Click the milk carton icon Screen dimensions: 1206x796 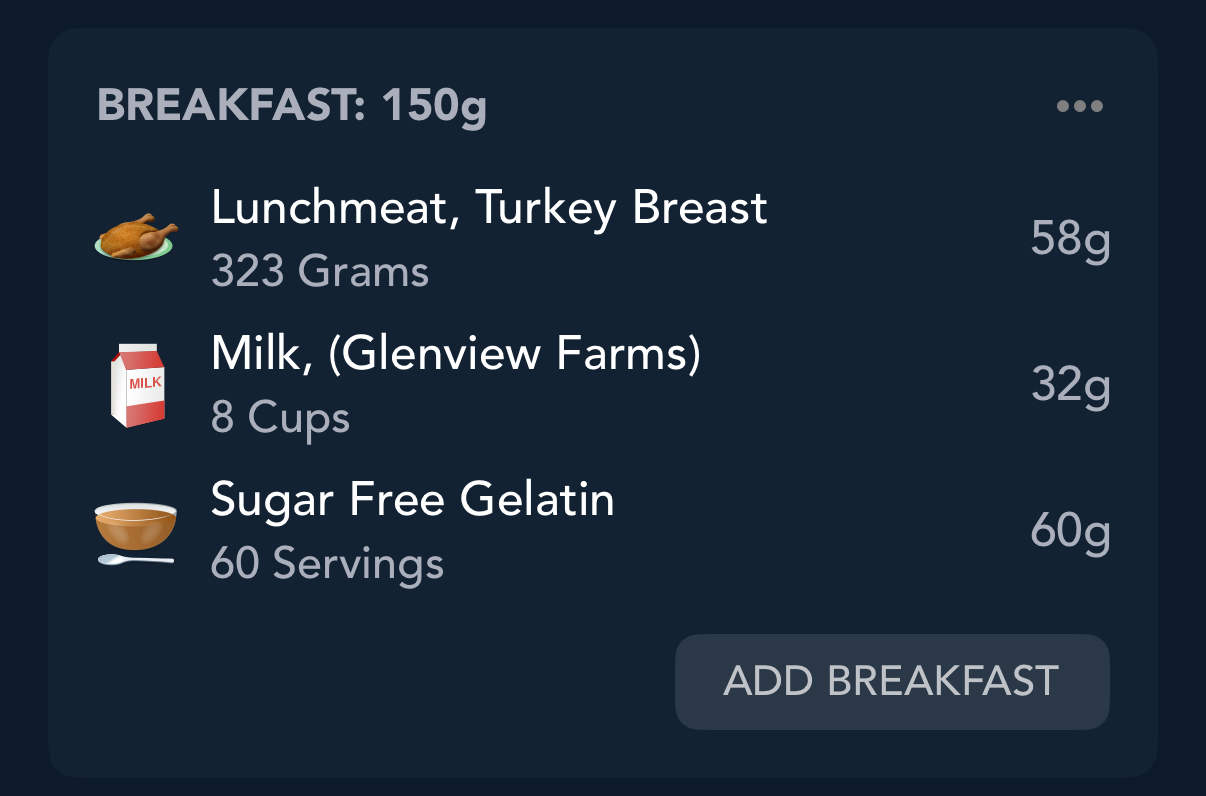click(137, 385)
